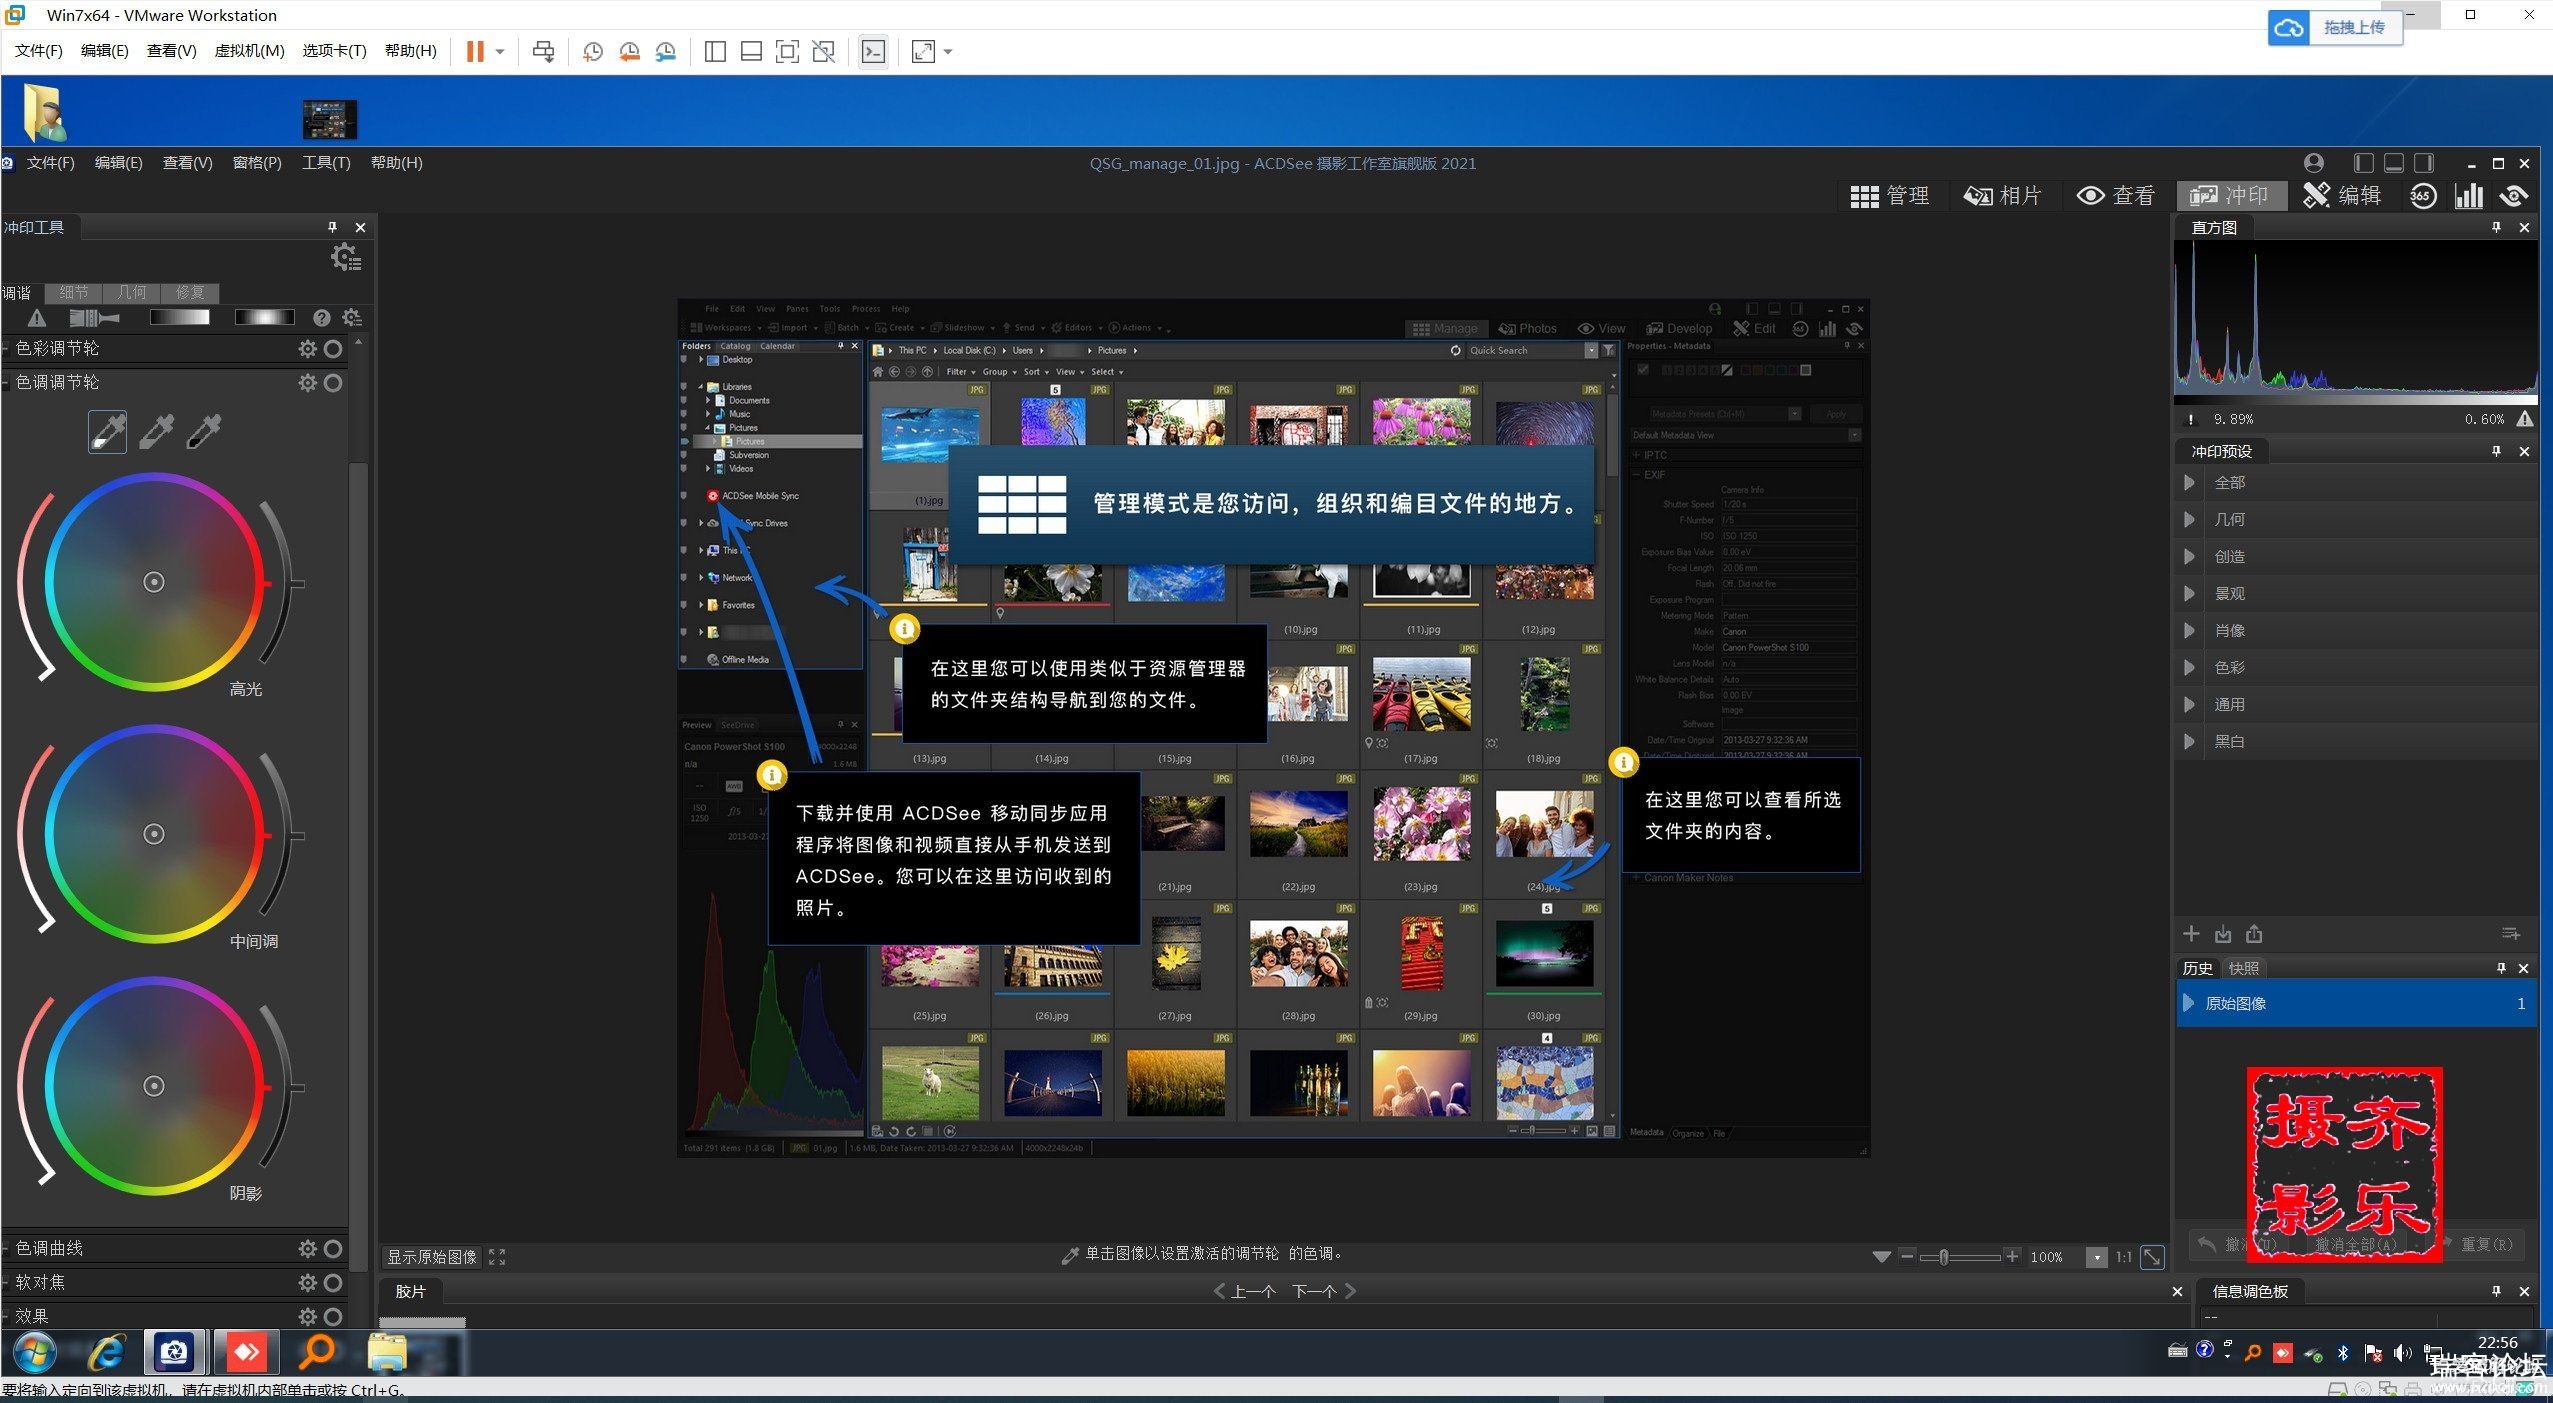This screenshot has height=1403, width=2553.
Task: Open 色彩调节轮 settings gear
Action: pos(308,349)
